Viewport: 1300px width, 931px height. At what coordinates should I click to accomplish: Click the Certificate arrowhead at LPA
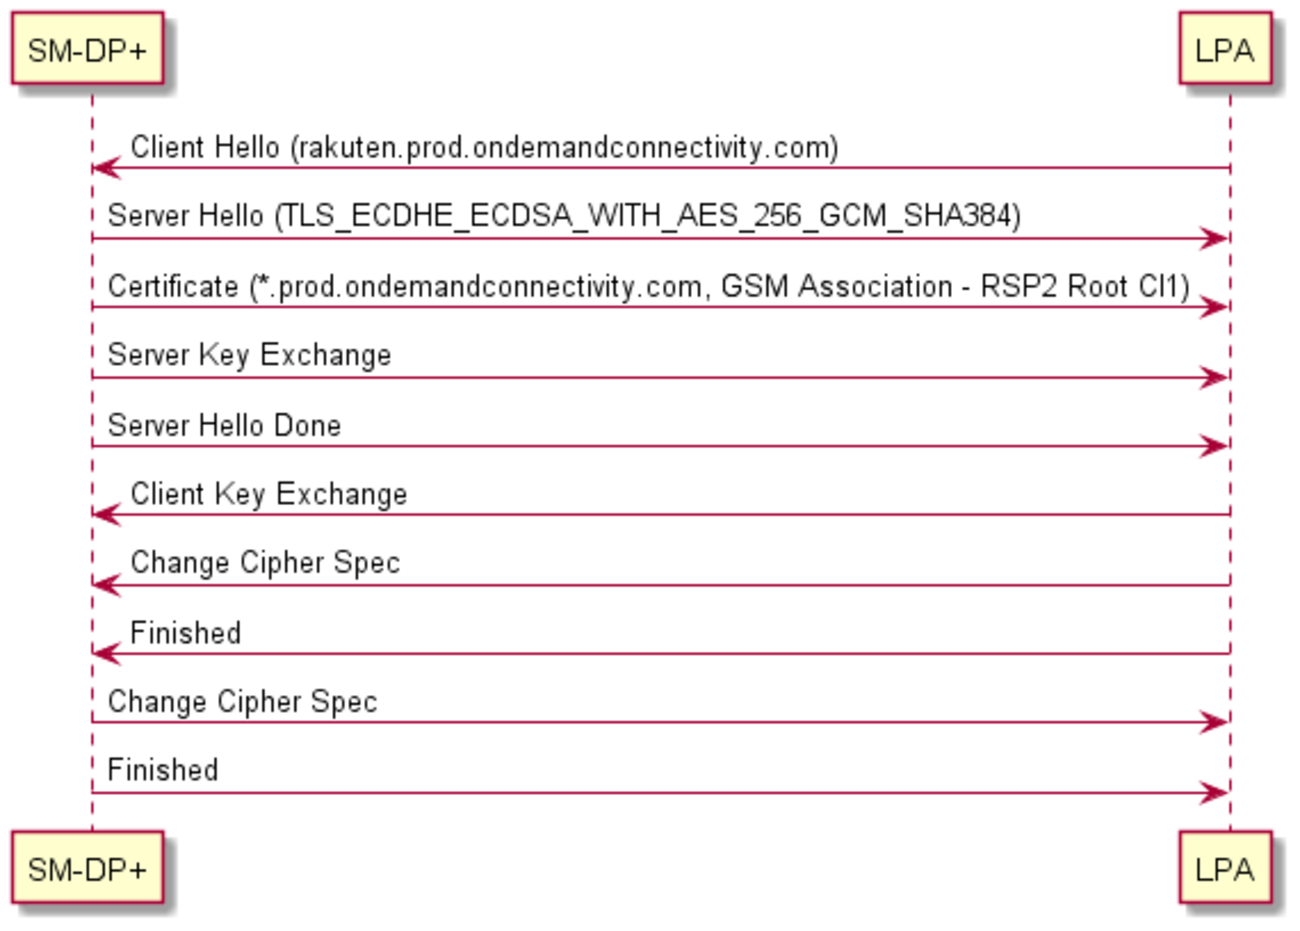pyautogui.click(x=1215, y=308)
